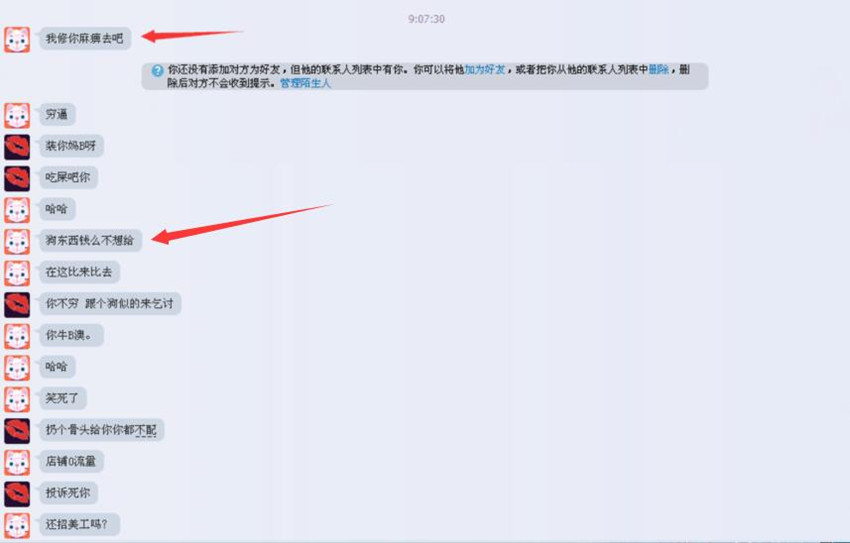
Task: Open cat avatar beside "店铺0流量" message
Action: coord(17,462)
